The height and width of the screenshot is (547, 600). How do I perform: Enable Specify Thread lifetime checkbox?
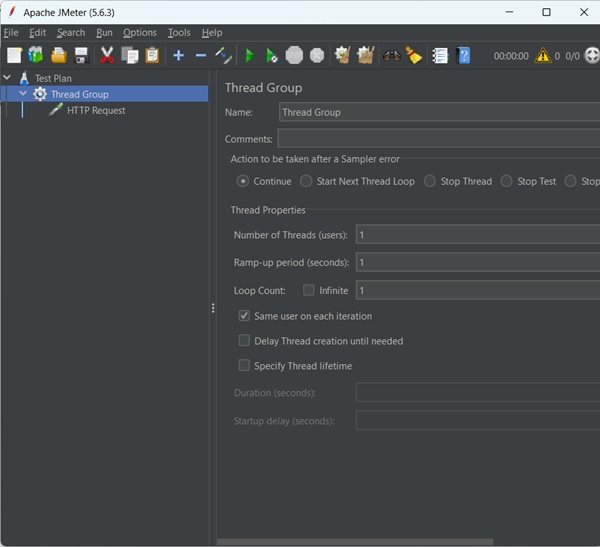point(245,366)
